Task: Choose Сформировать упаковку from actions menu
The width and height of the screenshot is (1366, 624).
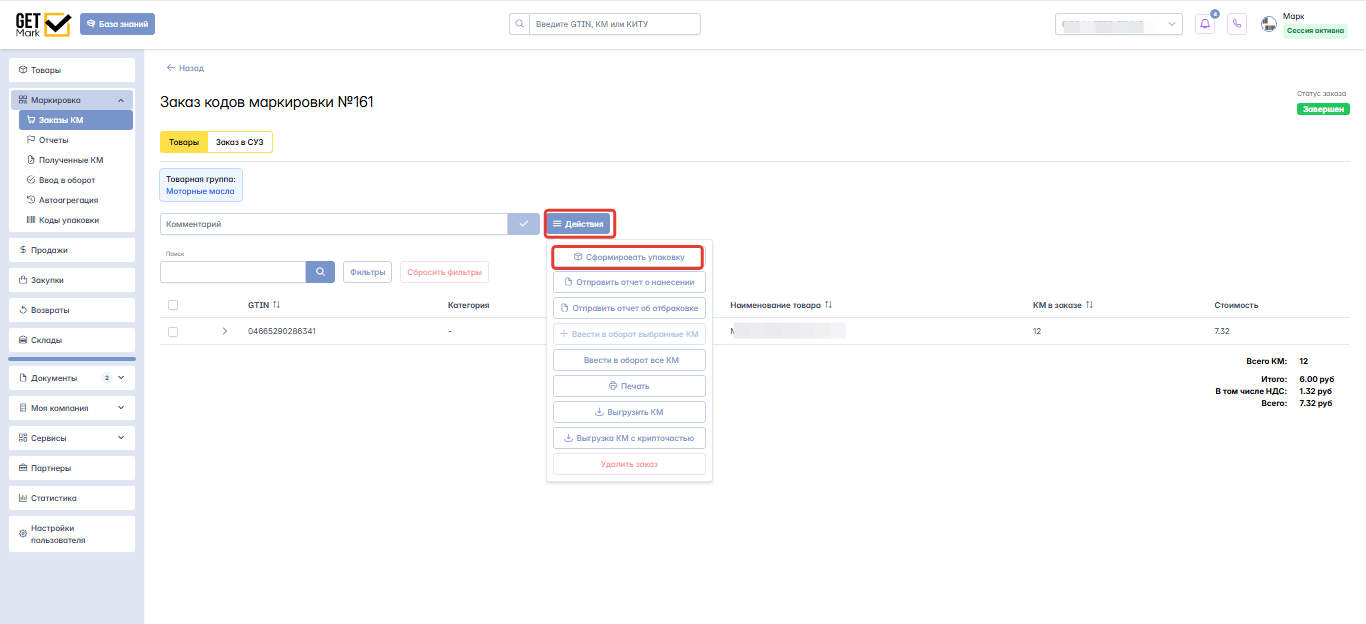Action: click(x=629, y=257)
